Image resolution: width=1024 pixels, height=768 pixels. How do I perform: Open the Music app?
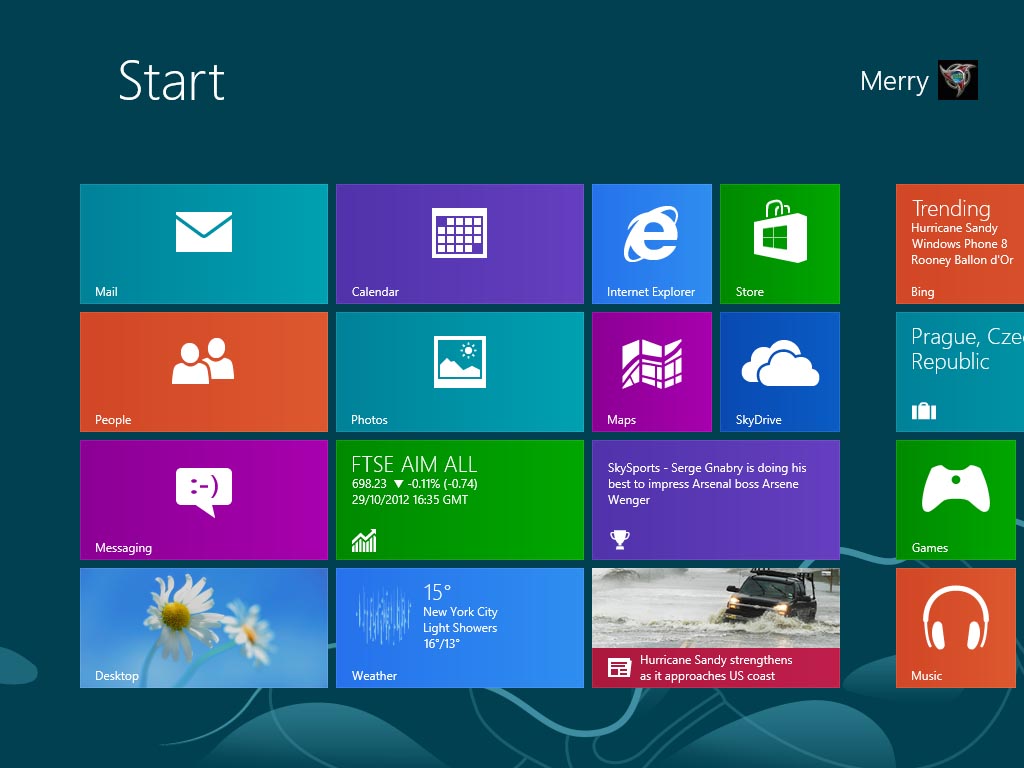pyautogui.click(x=955, y=627)
